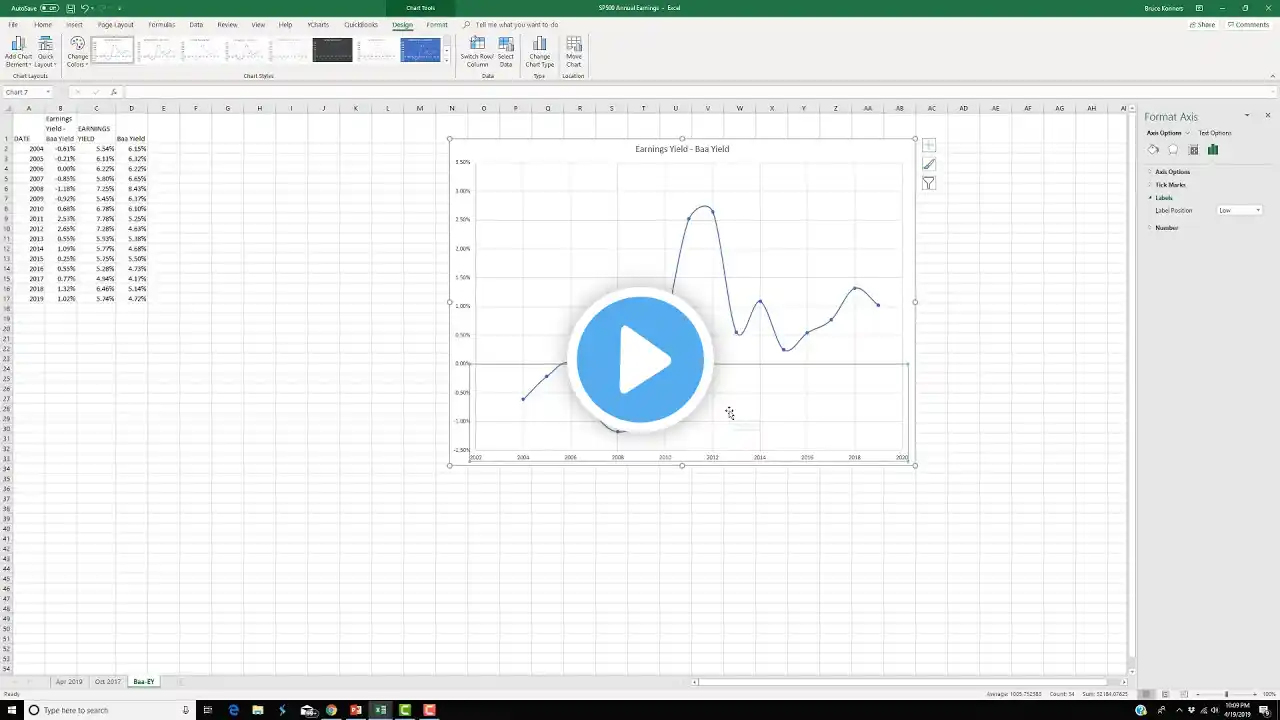Screen dimensions: 1280x720
Task: Click the Share button
Action: (1203, 24)
